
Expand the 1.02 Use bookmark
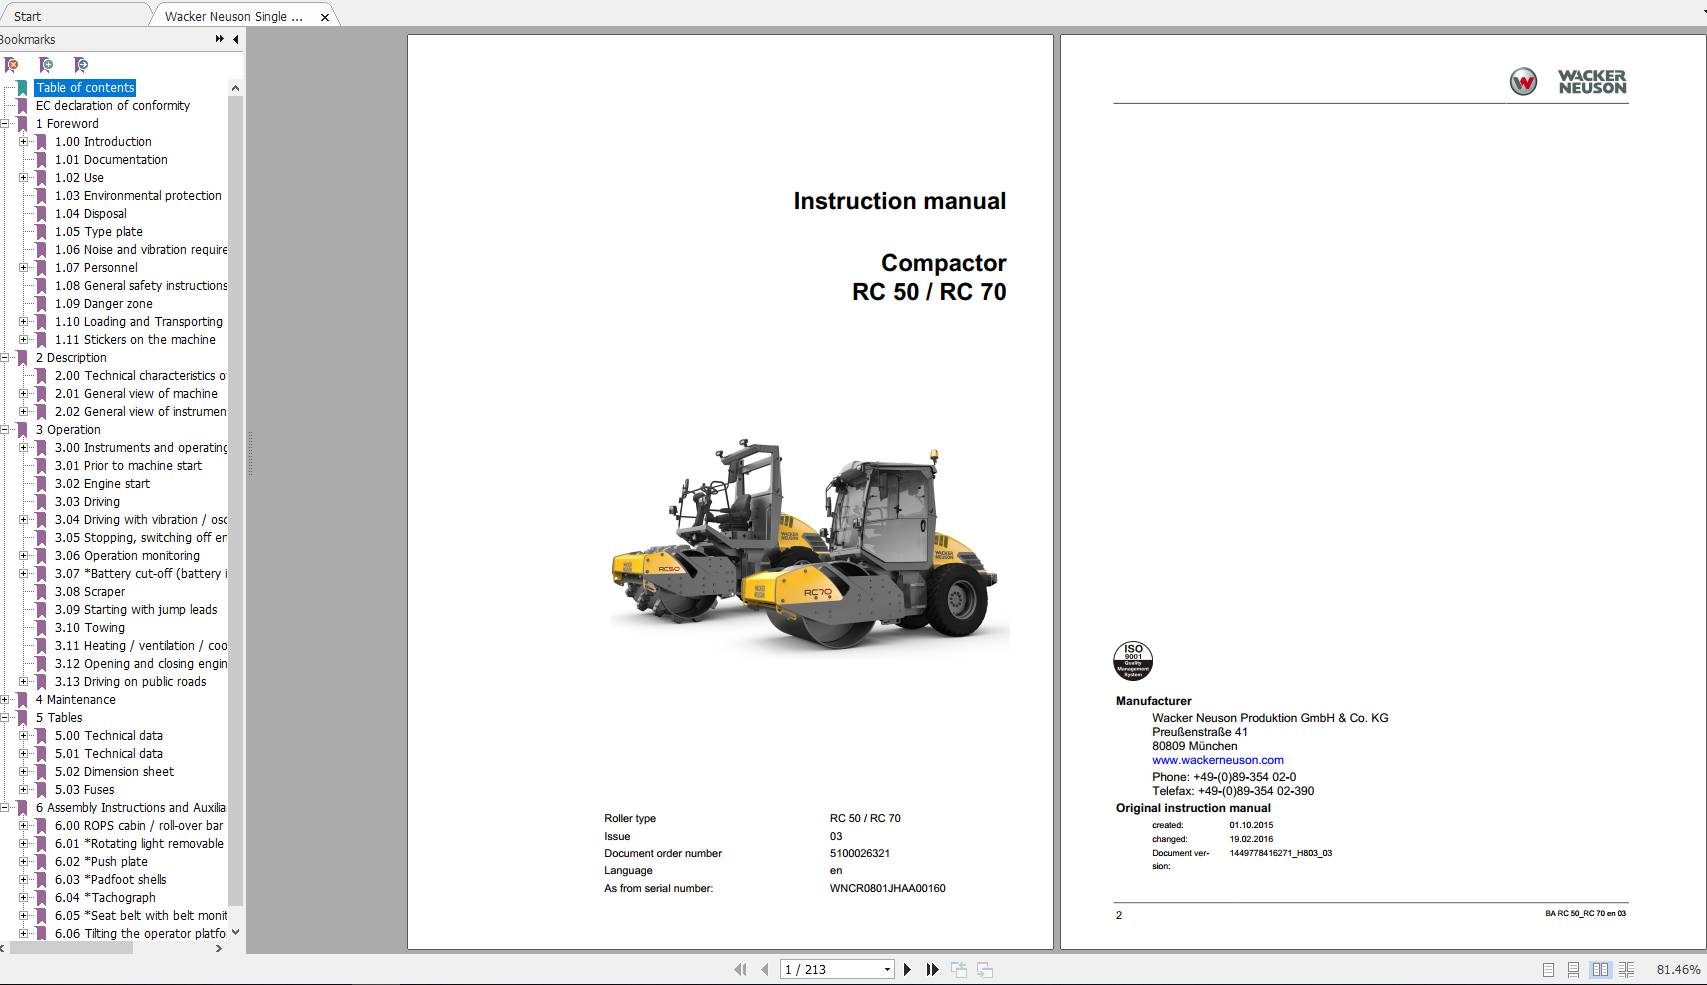tap(23, 178)
